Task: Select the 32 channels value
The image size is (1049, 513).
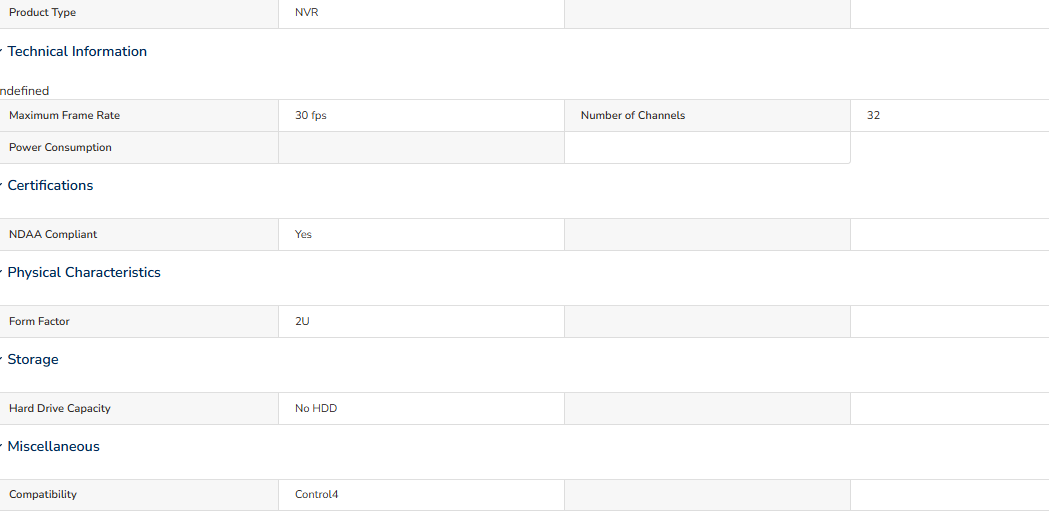Action: click(x=873, y=115)
